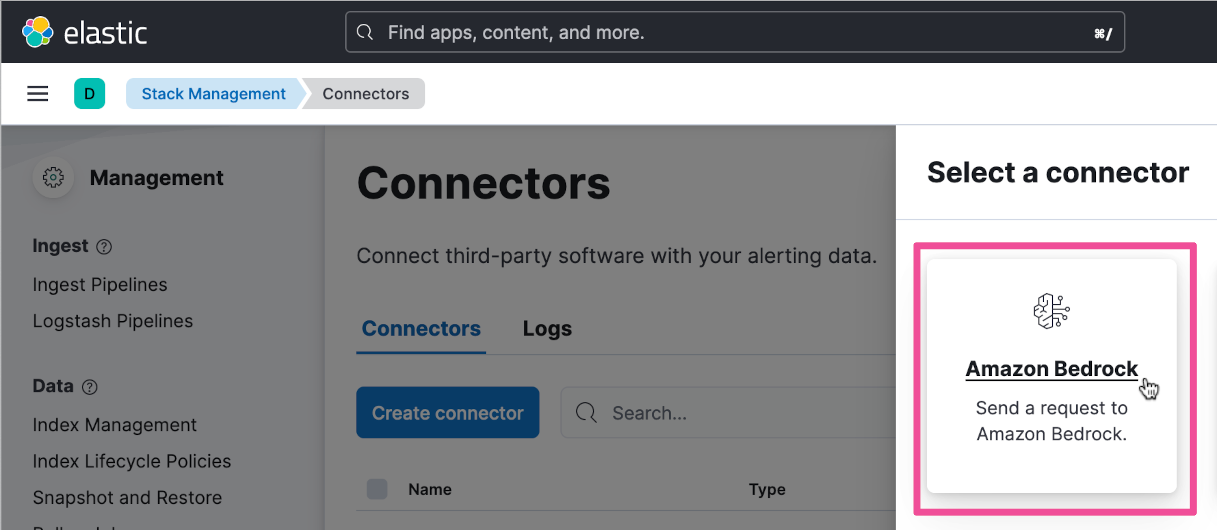Click the Ingest help question icon

point(104,246)
